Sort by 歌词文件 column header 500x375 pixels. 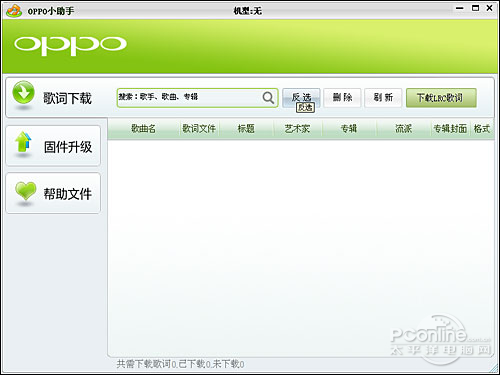tap(199, 129)
